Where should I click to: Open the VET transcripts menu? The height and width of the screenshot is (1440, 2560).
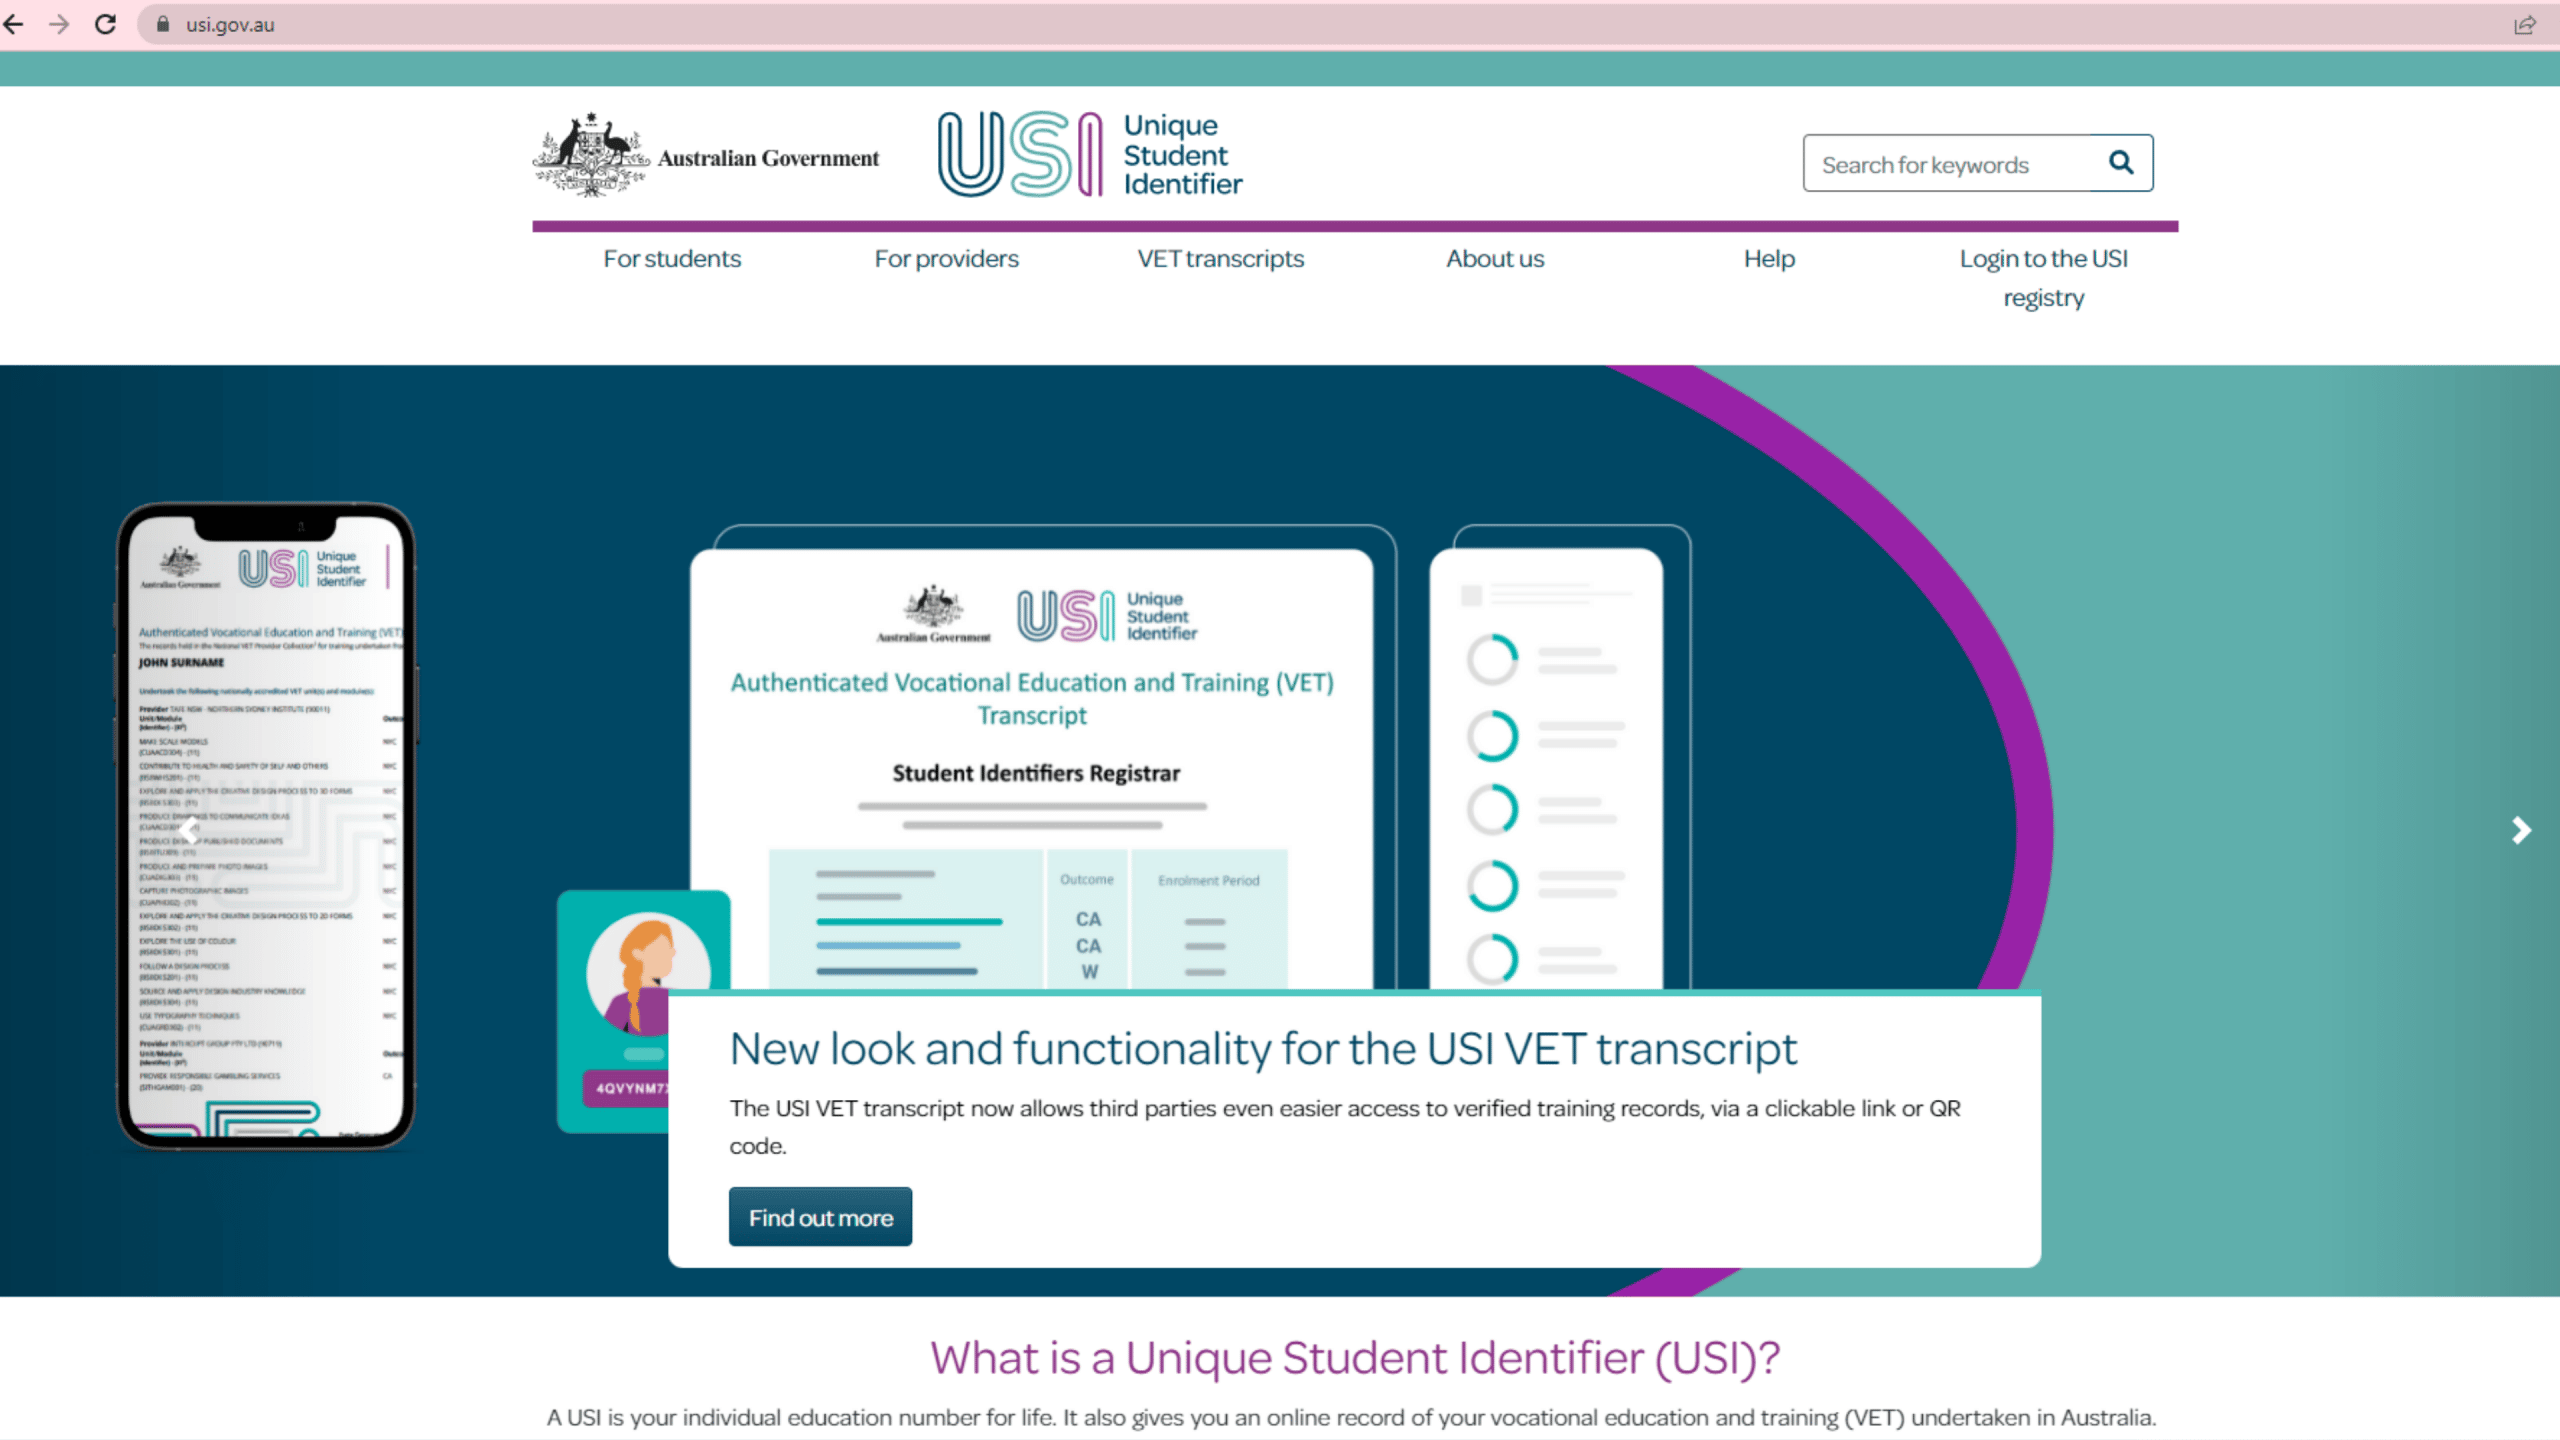click(1220, 259)
